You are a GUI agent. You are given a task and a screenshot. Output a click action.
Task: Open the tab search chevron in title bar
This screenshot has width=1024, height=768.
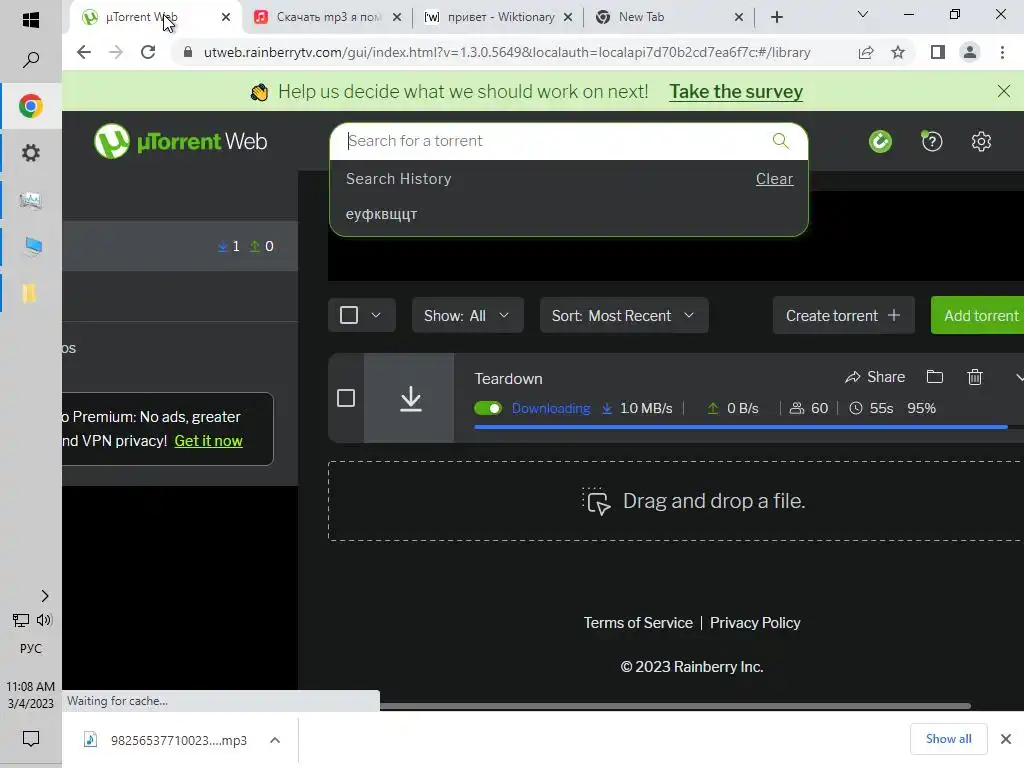[x=863, y=14]
